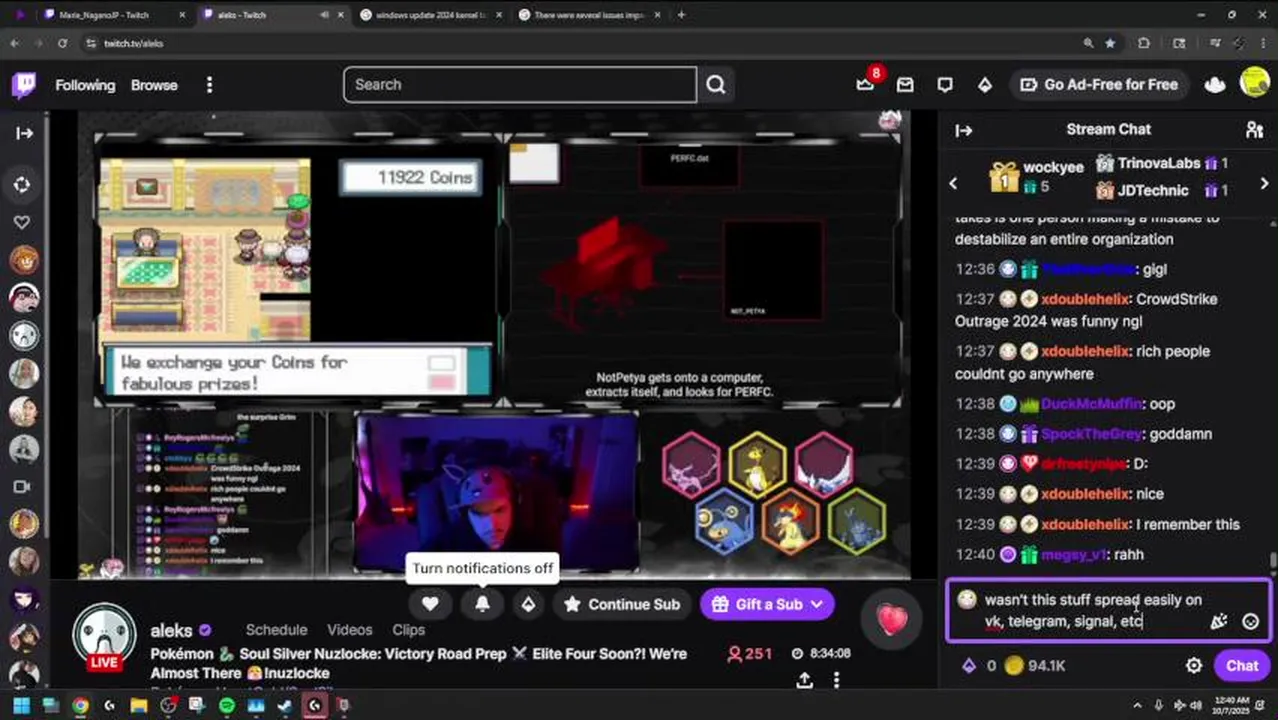Show next gift leaderboard with right chevron
The height and width of the screenshot is (720, 1278).
tap(1264, 184)
